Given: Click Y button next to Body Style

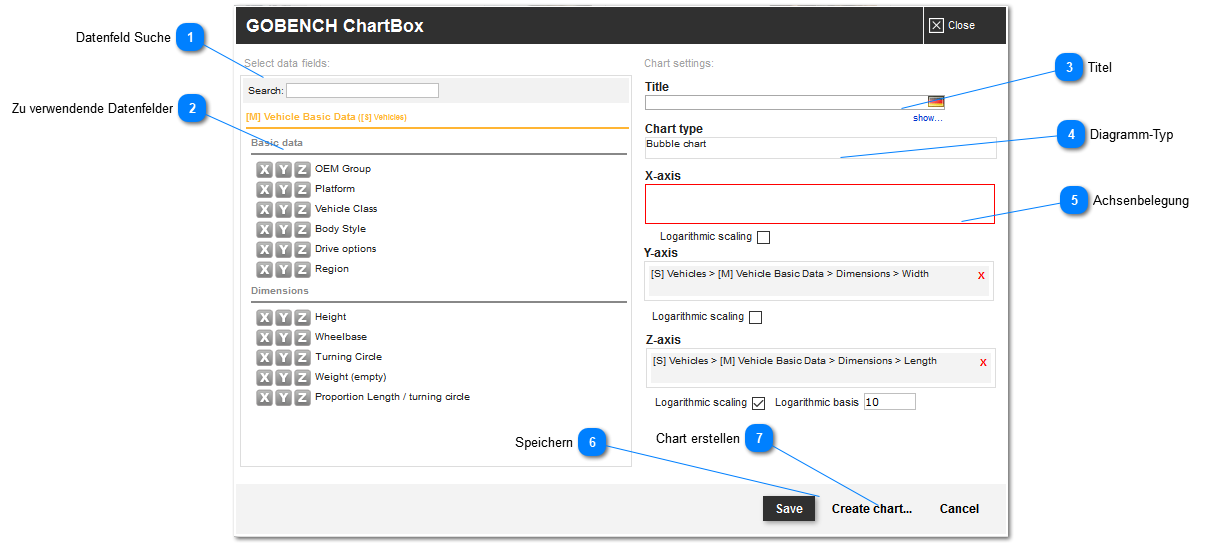Looking at the screenshot, I should 283,229.
